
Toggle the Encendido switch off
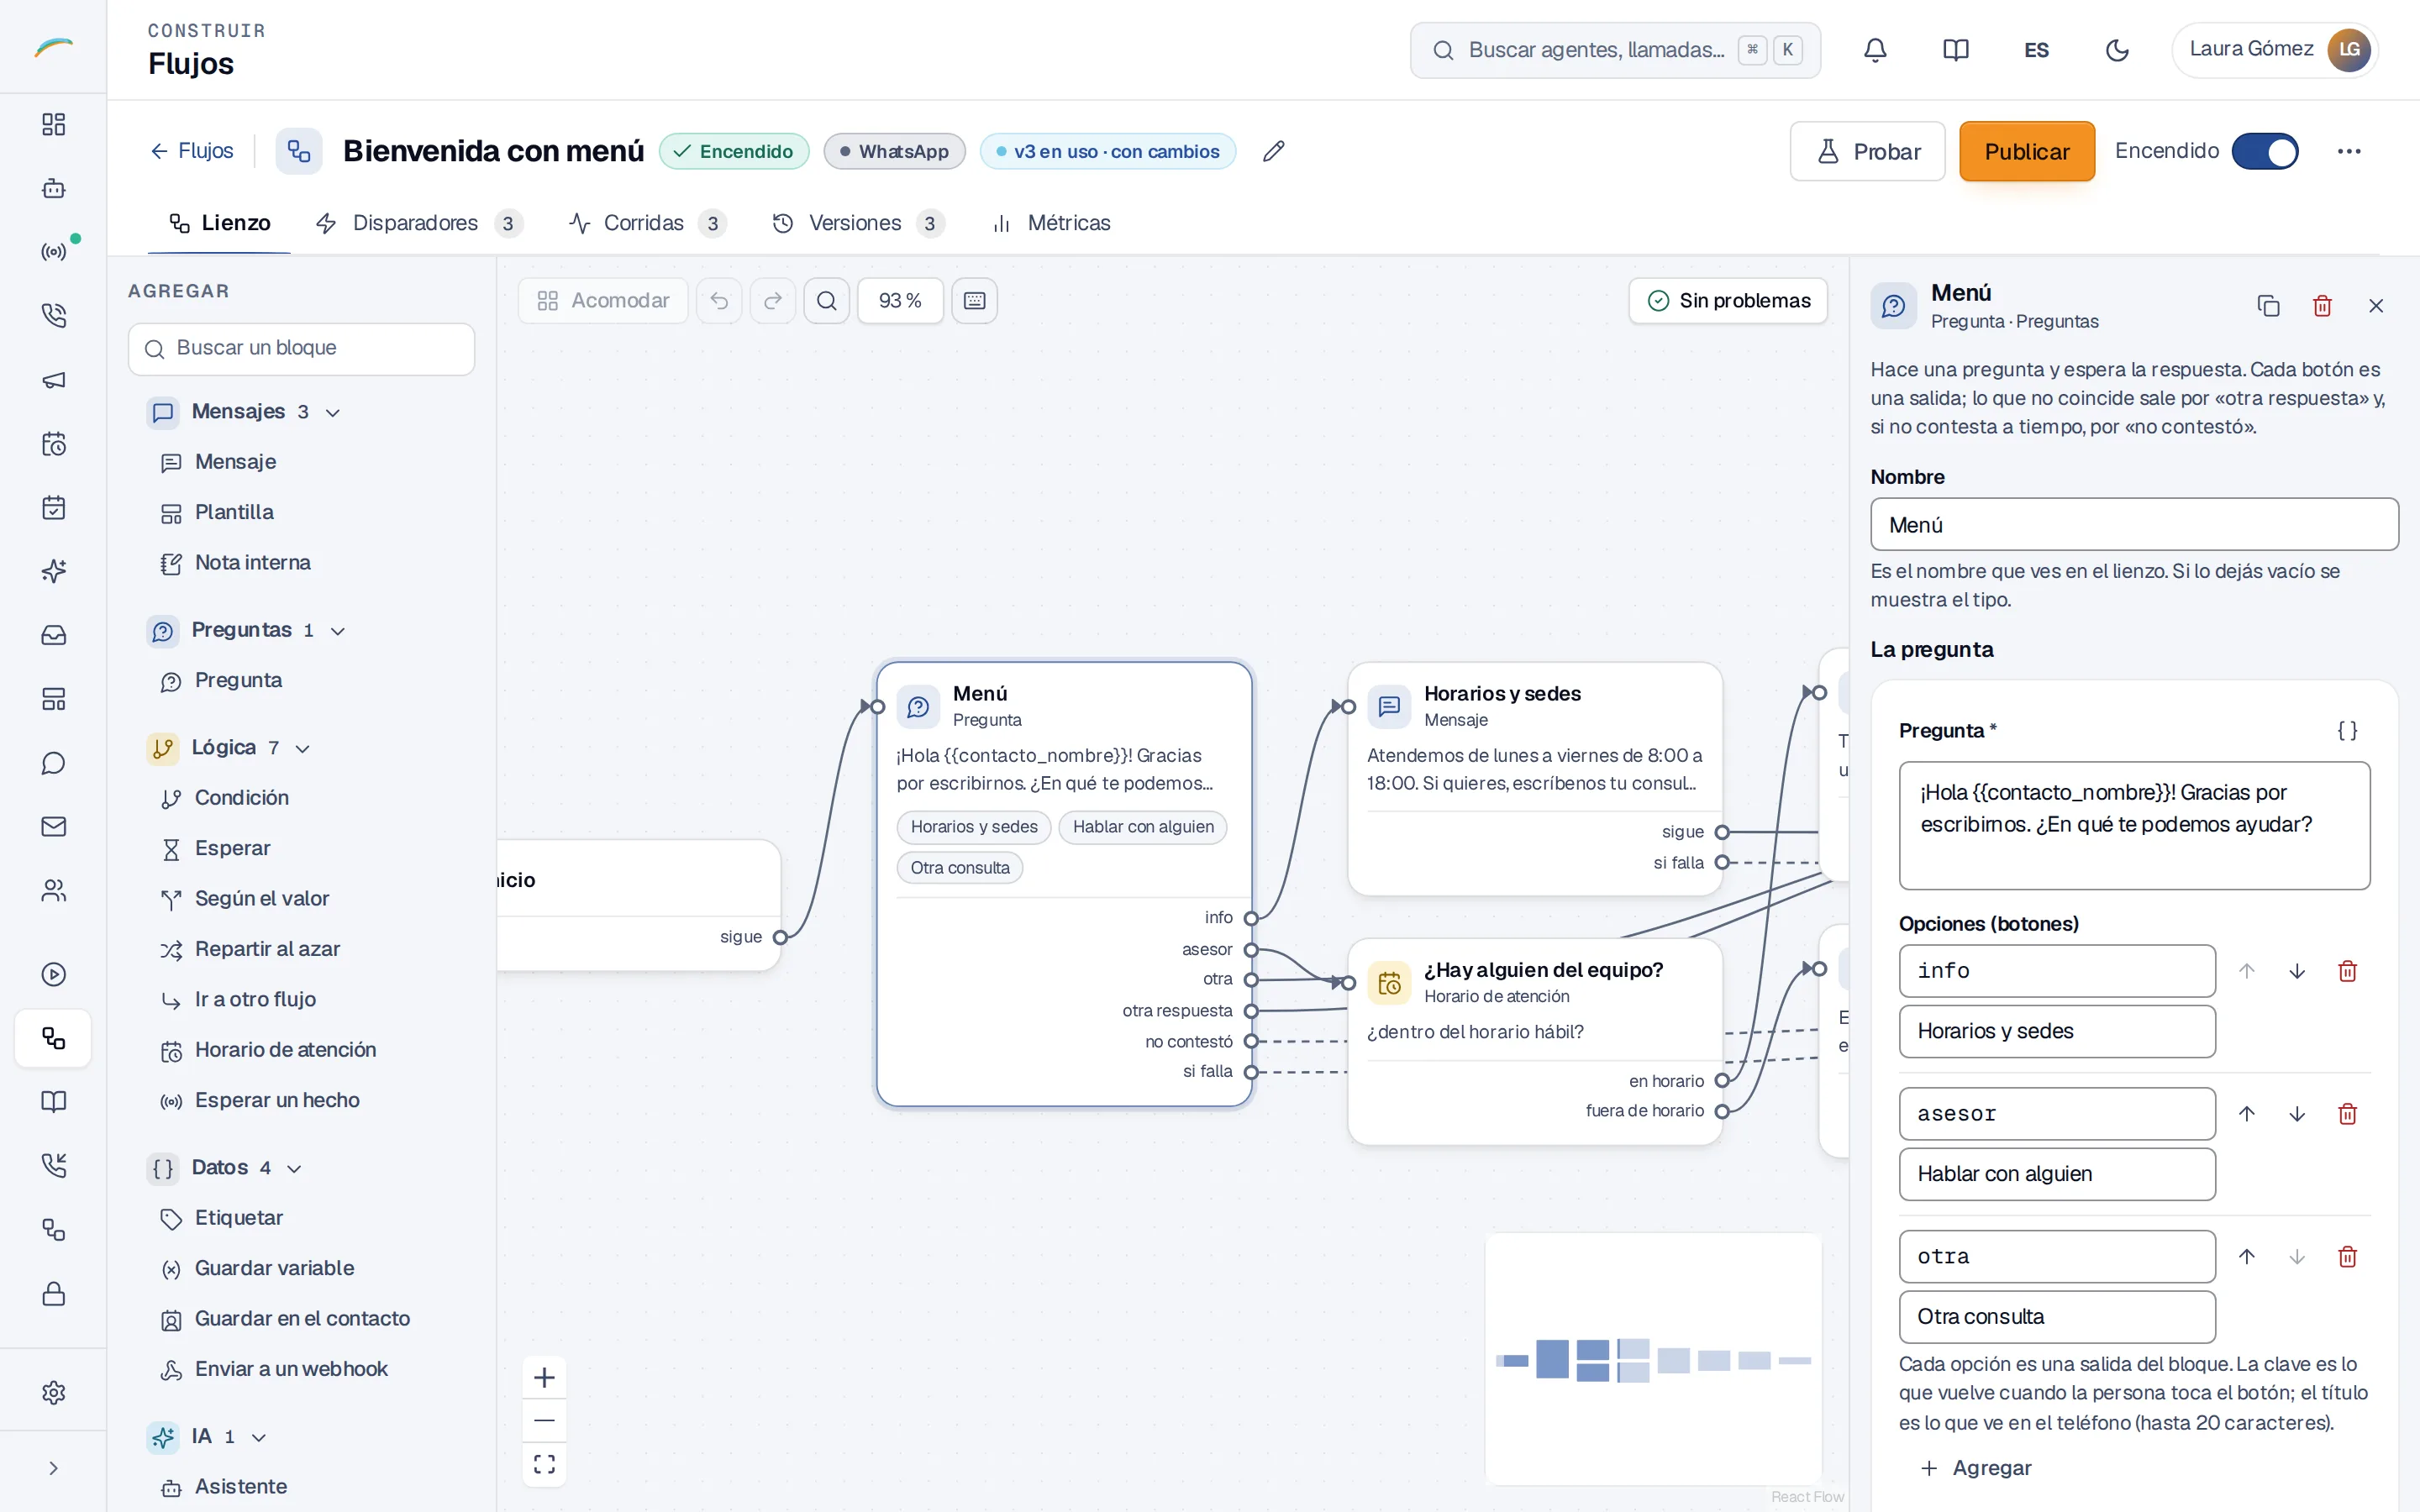(2265, 151)
